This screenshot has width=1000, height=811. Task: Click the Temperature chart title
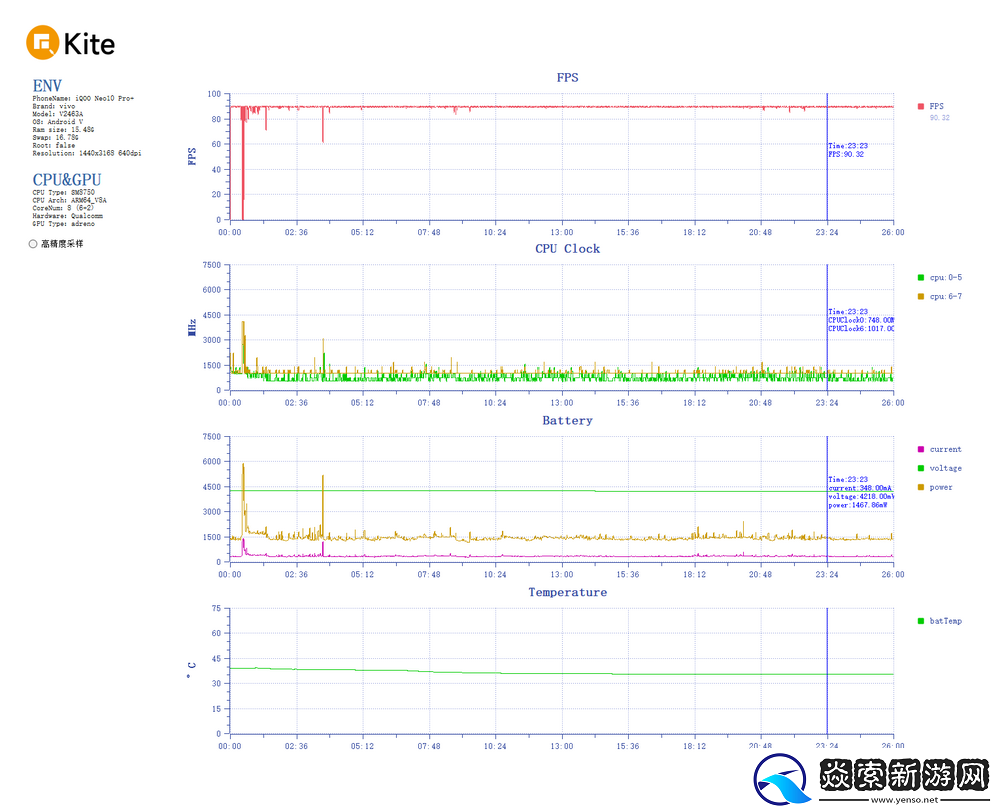[x=567, y=593]
